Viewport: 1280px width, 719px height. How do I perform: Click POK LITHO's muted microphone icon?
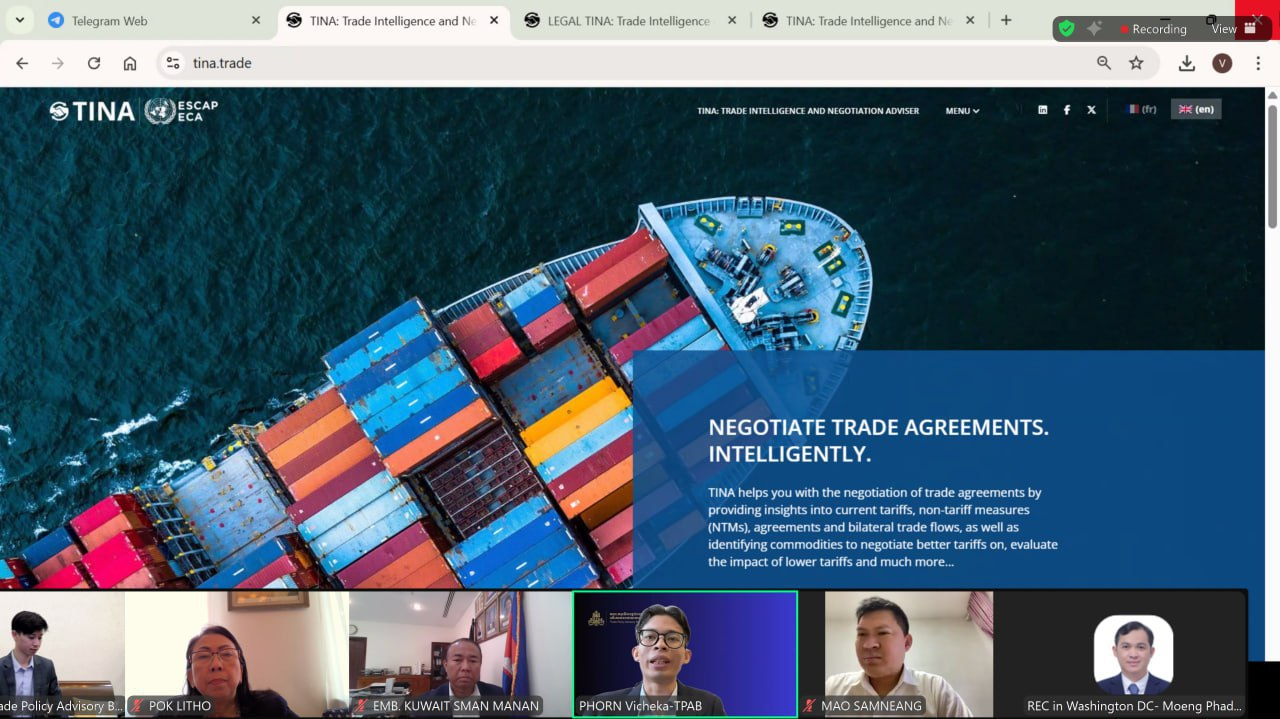[x=139, y=706]
